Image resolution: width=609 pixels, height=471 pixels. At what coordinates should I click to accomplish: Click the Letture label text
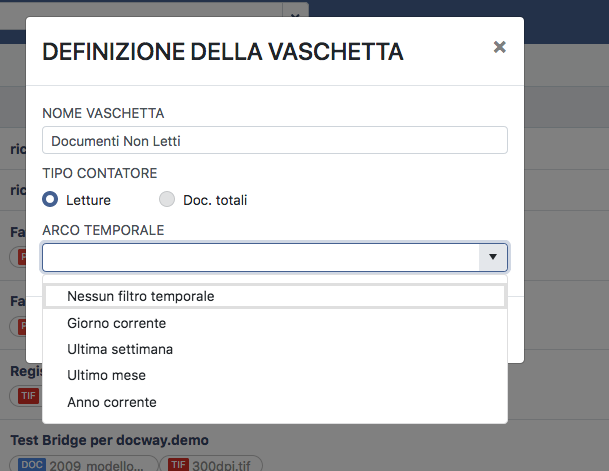pos(88,200)
